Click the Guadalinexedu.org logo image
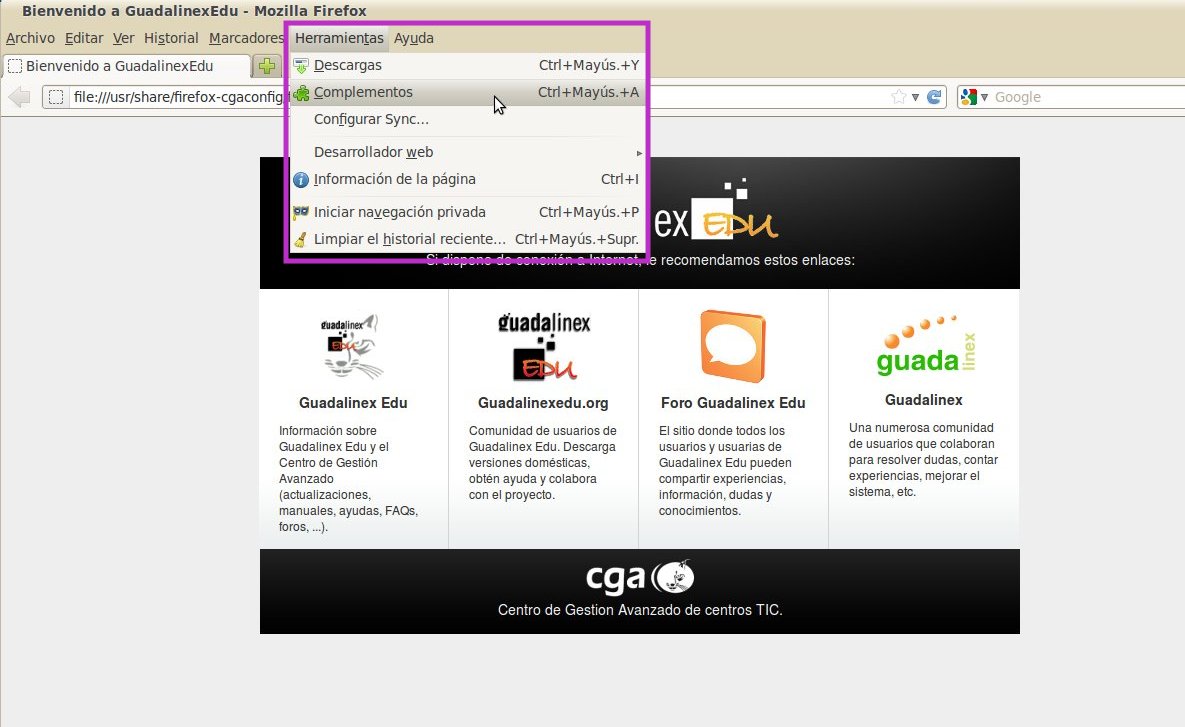The height and width of the screenshot is (727, 1185). coord(543,347)
